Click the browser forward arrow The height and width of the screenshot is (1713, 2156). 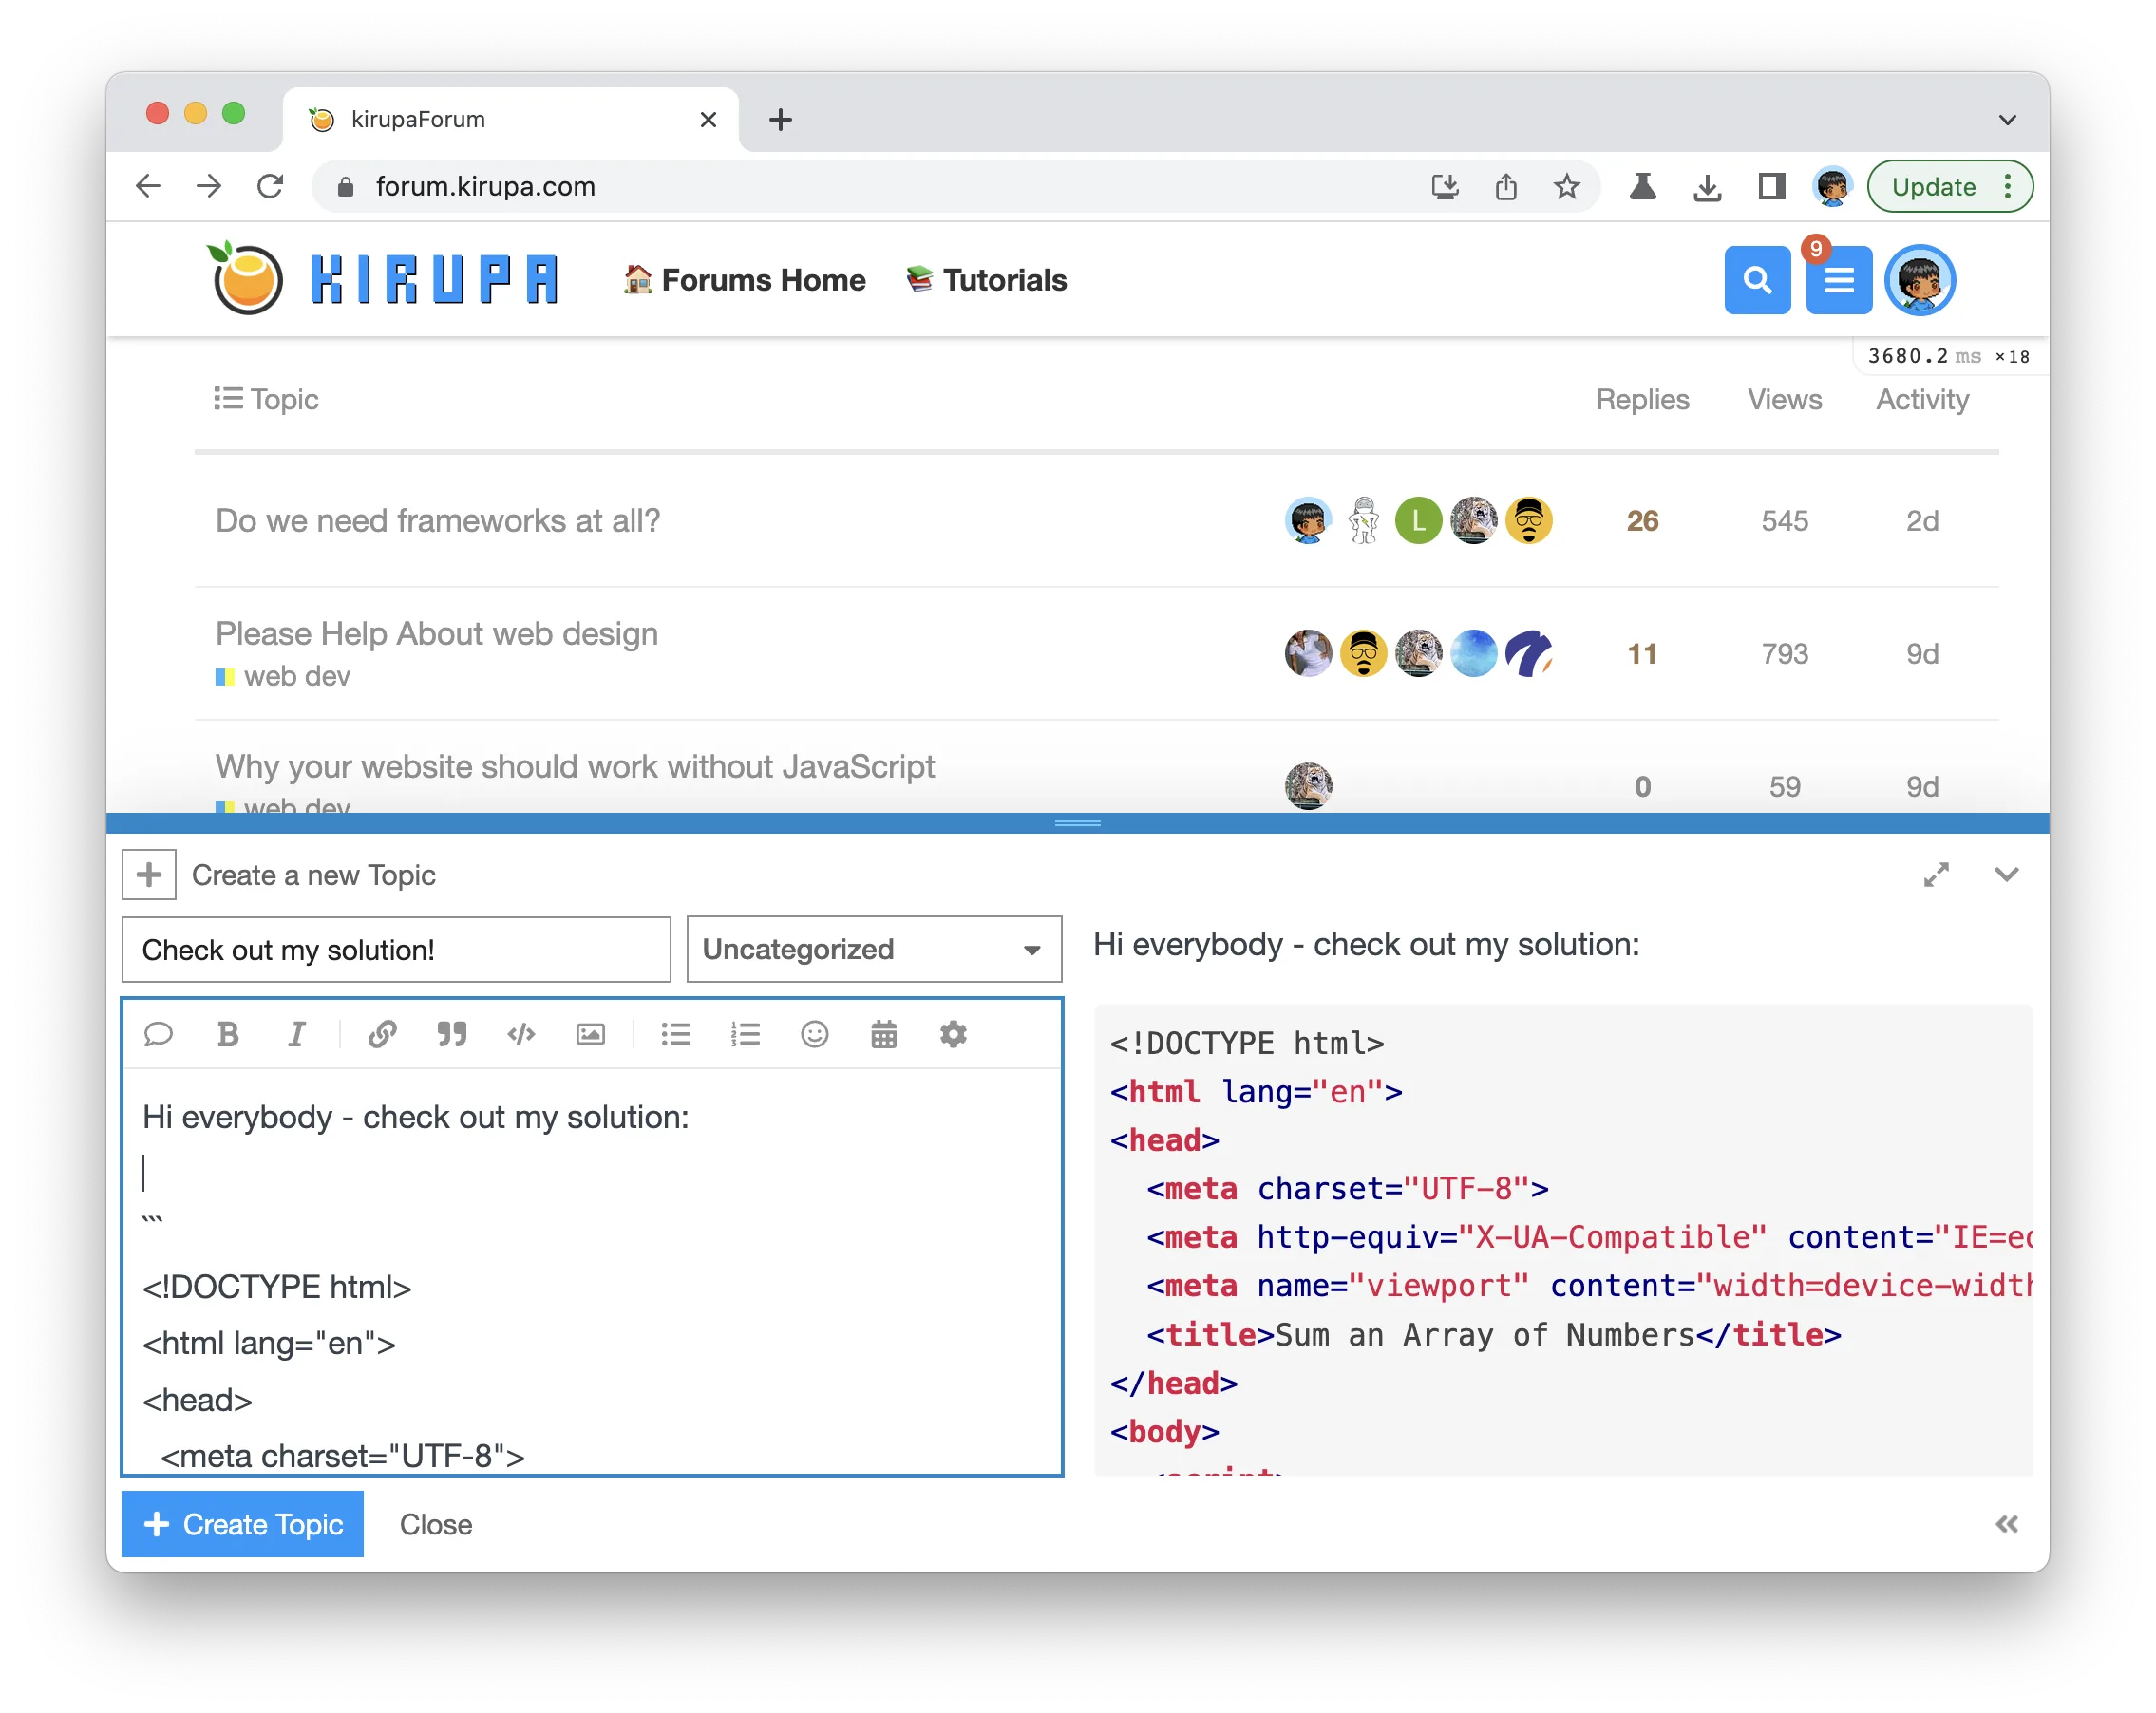pos(209,186)
